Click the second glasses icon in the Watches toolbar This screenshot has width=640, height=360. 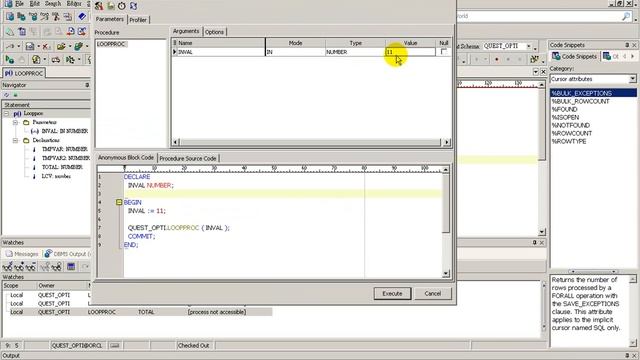[19, 267]
